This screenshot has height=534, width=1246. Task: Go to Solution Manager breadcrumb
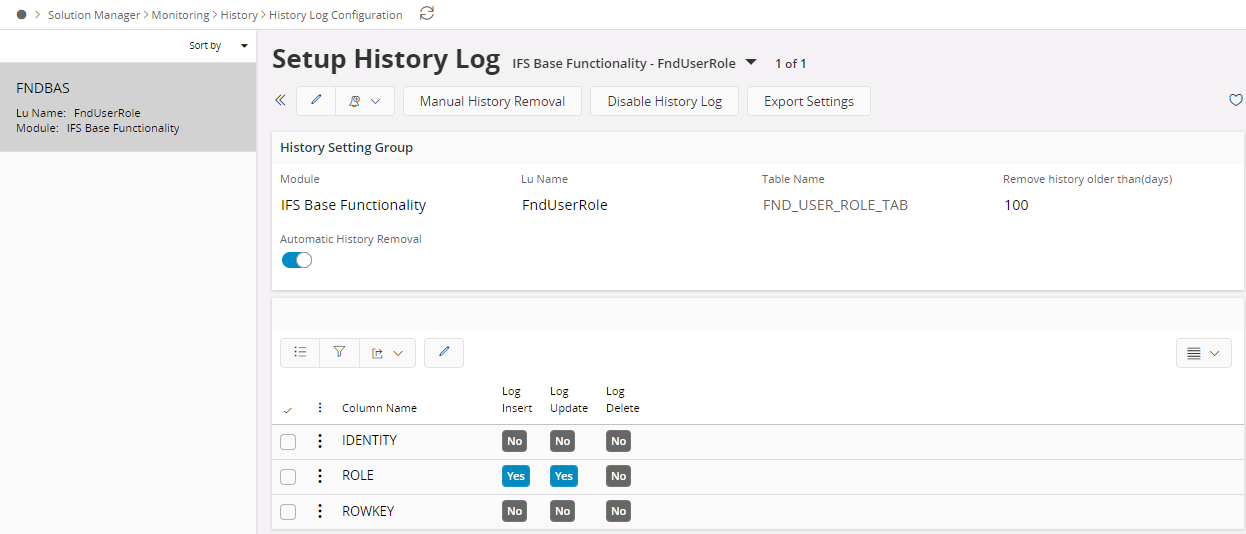pos(94,15)
